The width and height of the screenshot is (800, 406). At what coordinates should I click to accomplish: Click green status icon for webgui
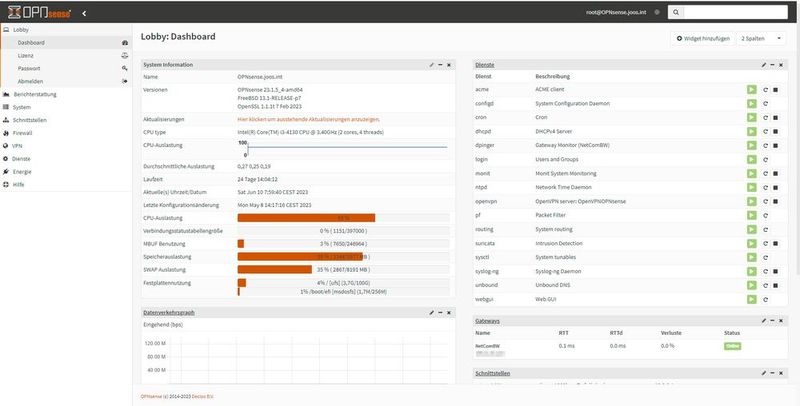pyautogui.click(x=752, y=299)
